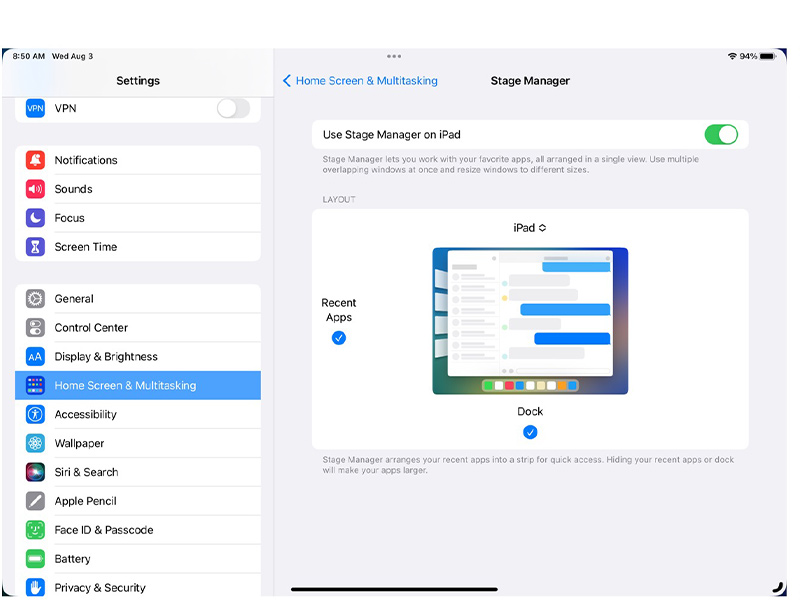Open the iPad layout dropdown
The image size is (800, 600).
(530, 228)
